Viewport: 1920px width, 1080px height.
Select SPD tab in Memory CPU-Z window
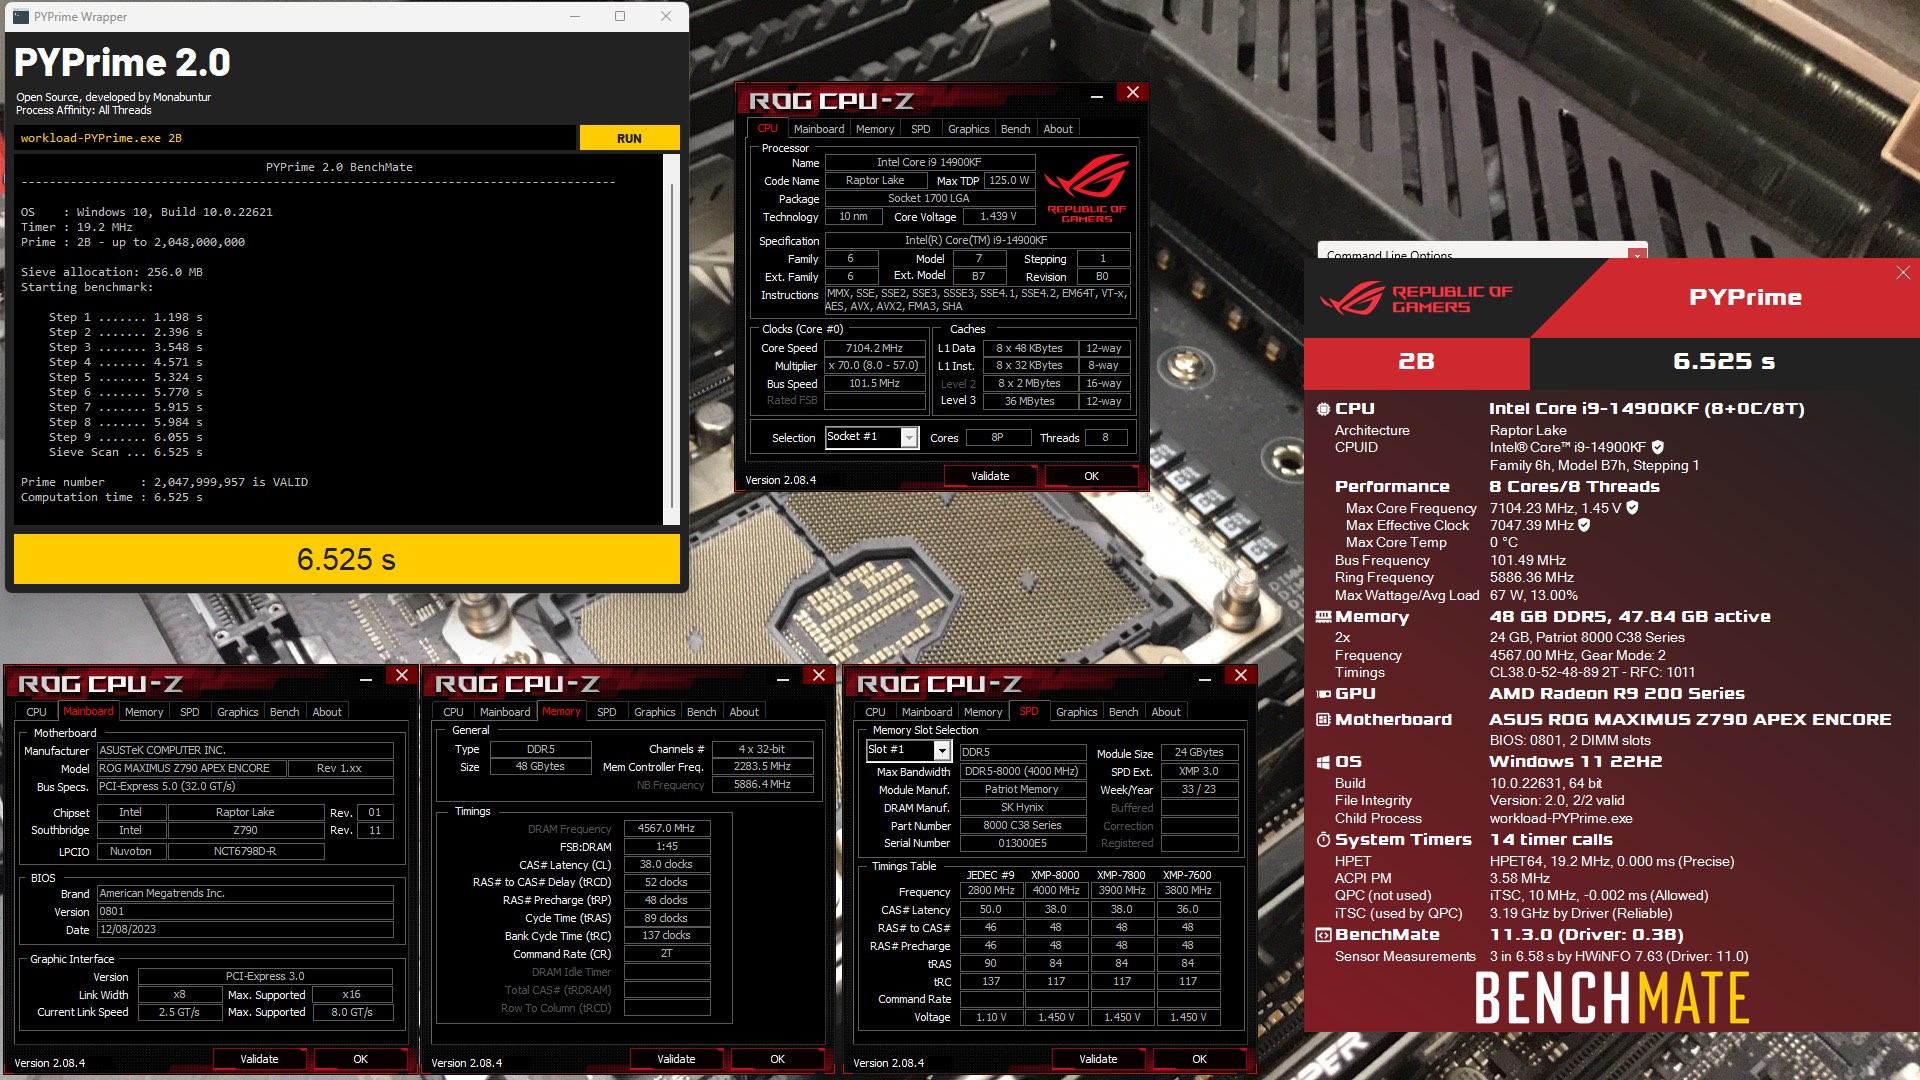pyautogui.click(x=607, y=712)
